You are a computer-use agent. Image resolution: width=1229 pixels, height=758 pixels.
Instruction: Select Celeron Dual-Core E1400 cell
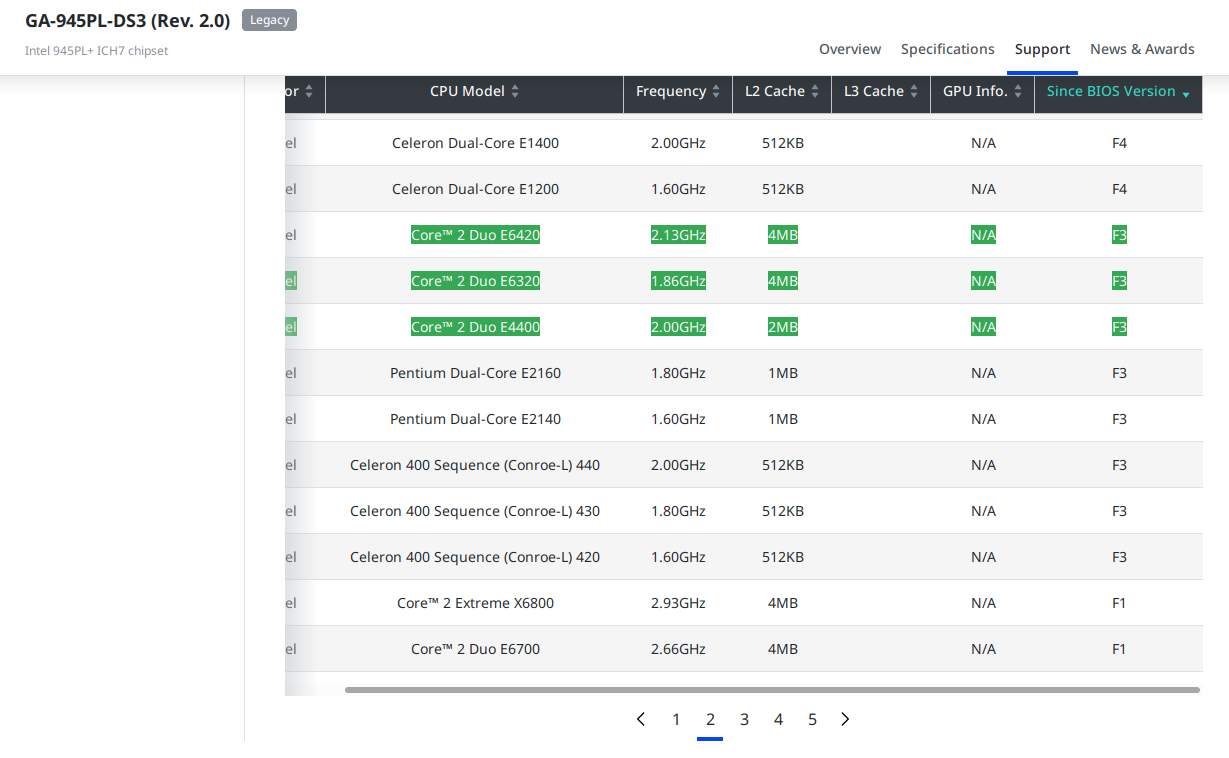(475, 143)
